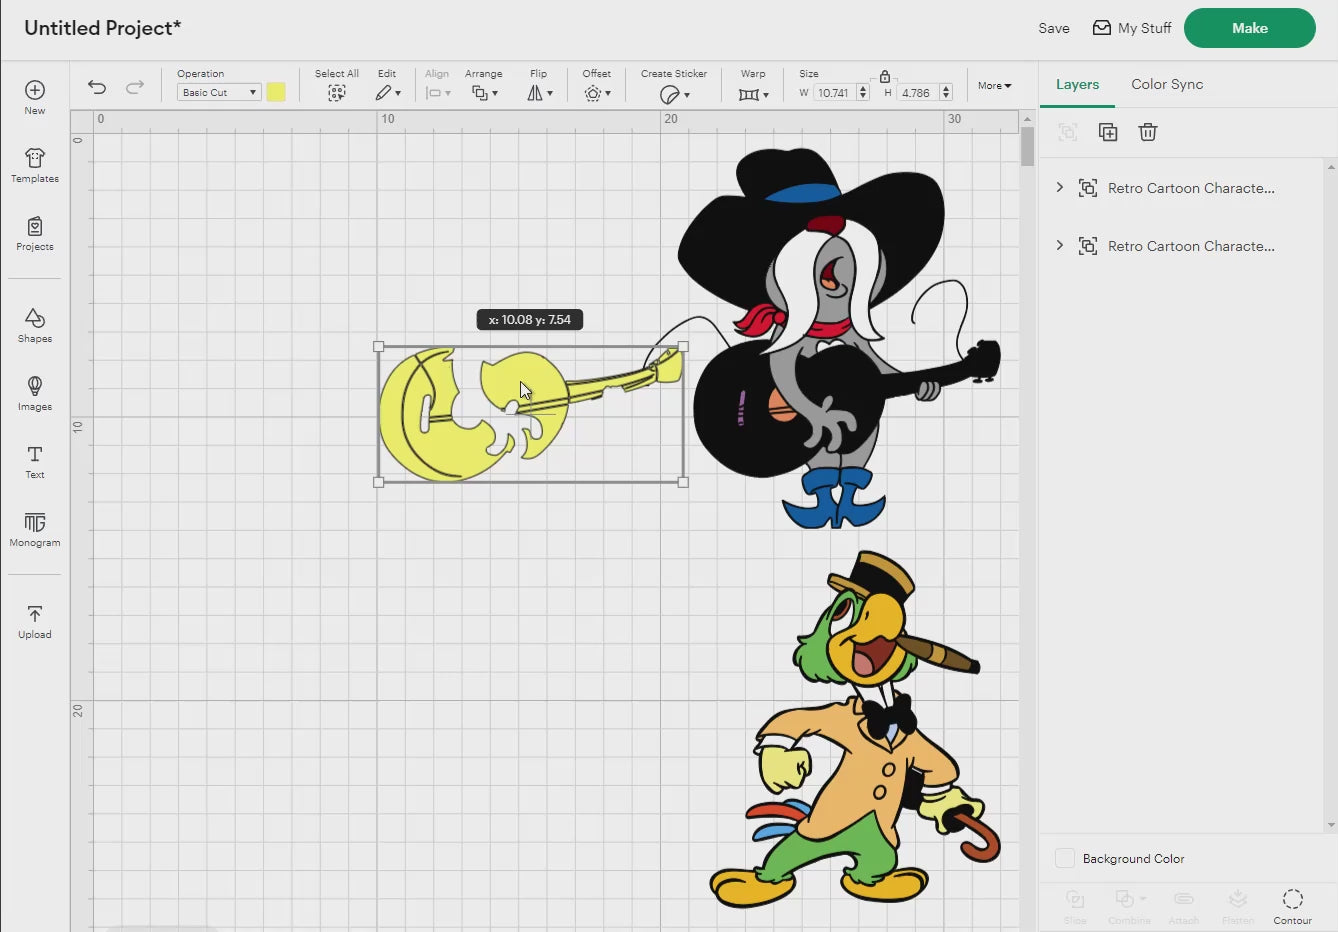
Task: Click the bottom-right handle of the selection box
Action: (x=683, y=482)
